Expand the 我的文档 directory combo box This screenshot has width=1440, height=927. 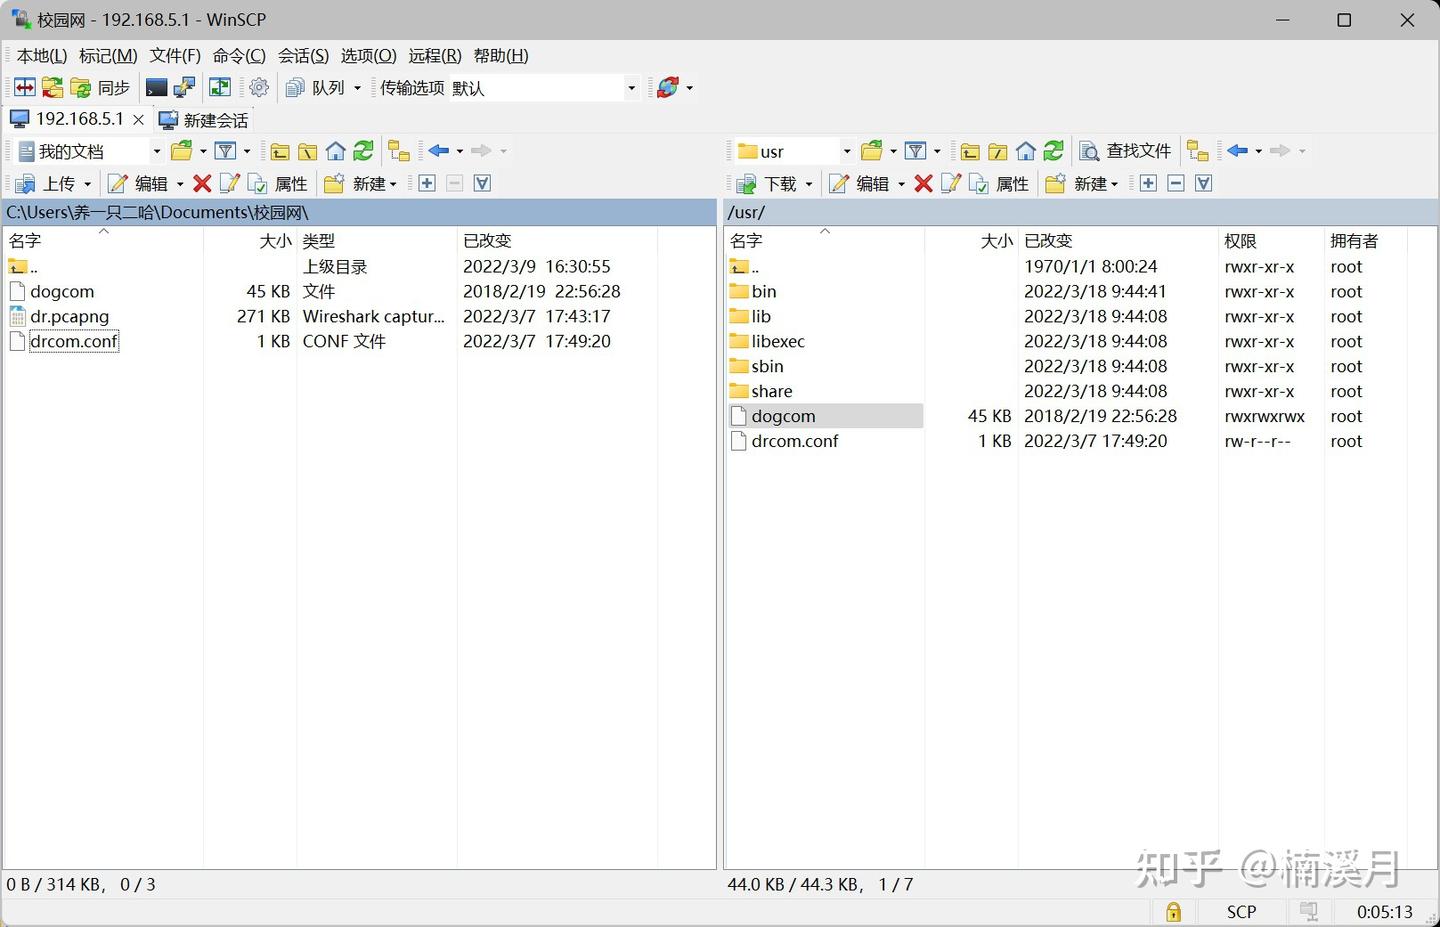pyautogui.click(x=157, y=150)
